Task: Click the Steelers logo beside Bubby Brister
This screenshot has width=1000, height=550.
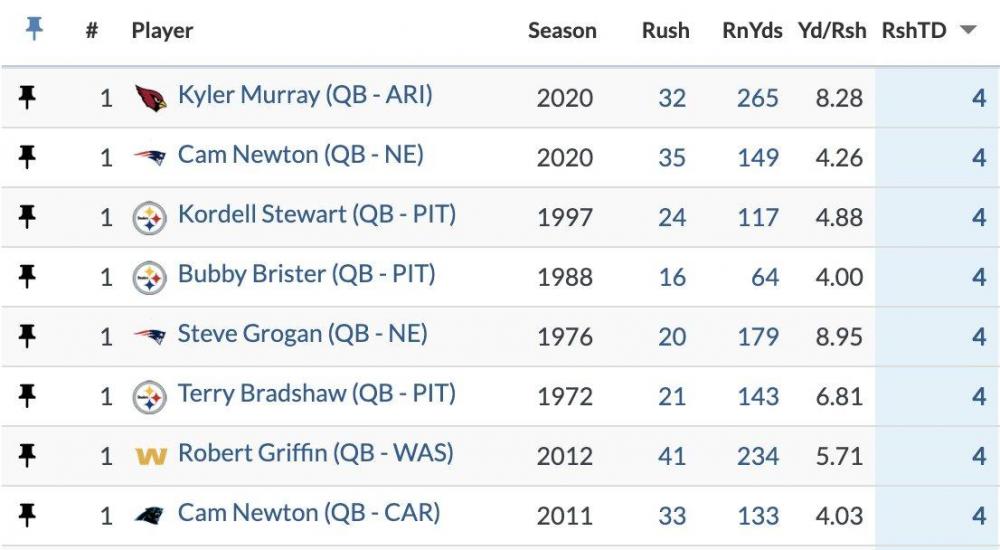Action: point(150,277)
